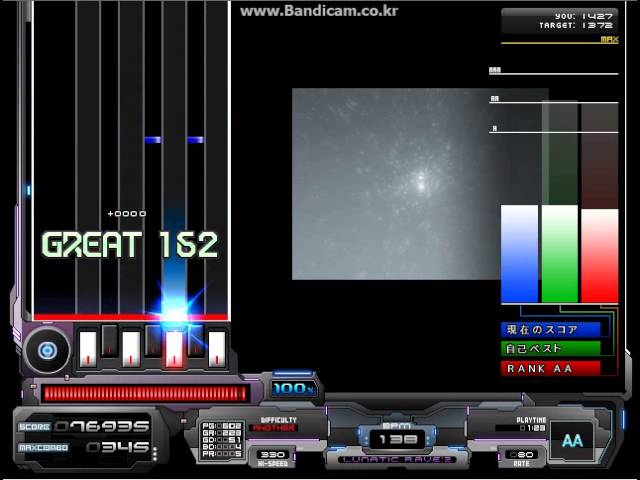Click the turntable scratch disc
This screenshot has height=480, width=640.
pyautogui.click(x=47, y=350)
